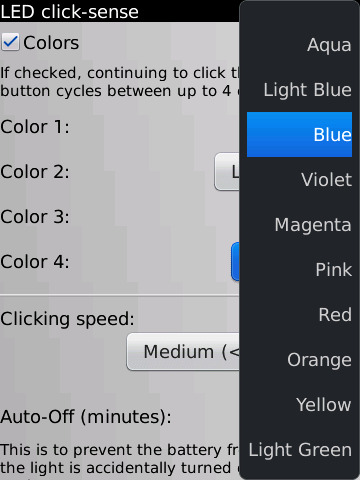Choose Orange from the color list

299,359
